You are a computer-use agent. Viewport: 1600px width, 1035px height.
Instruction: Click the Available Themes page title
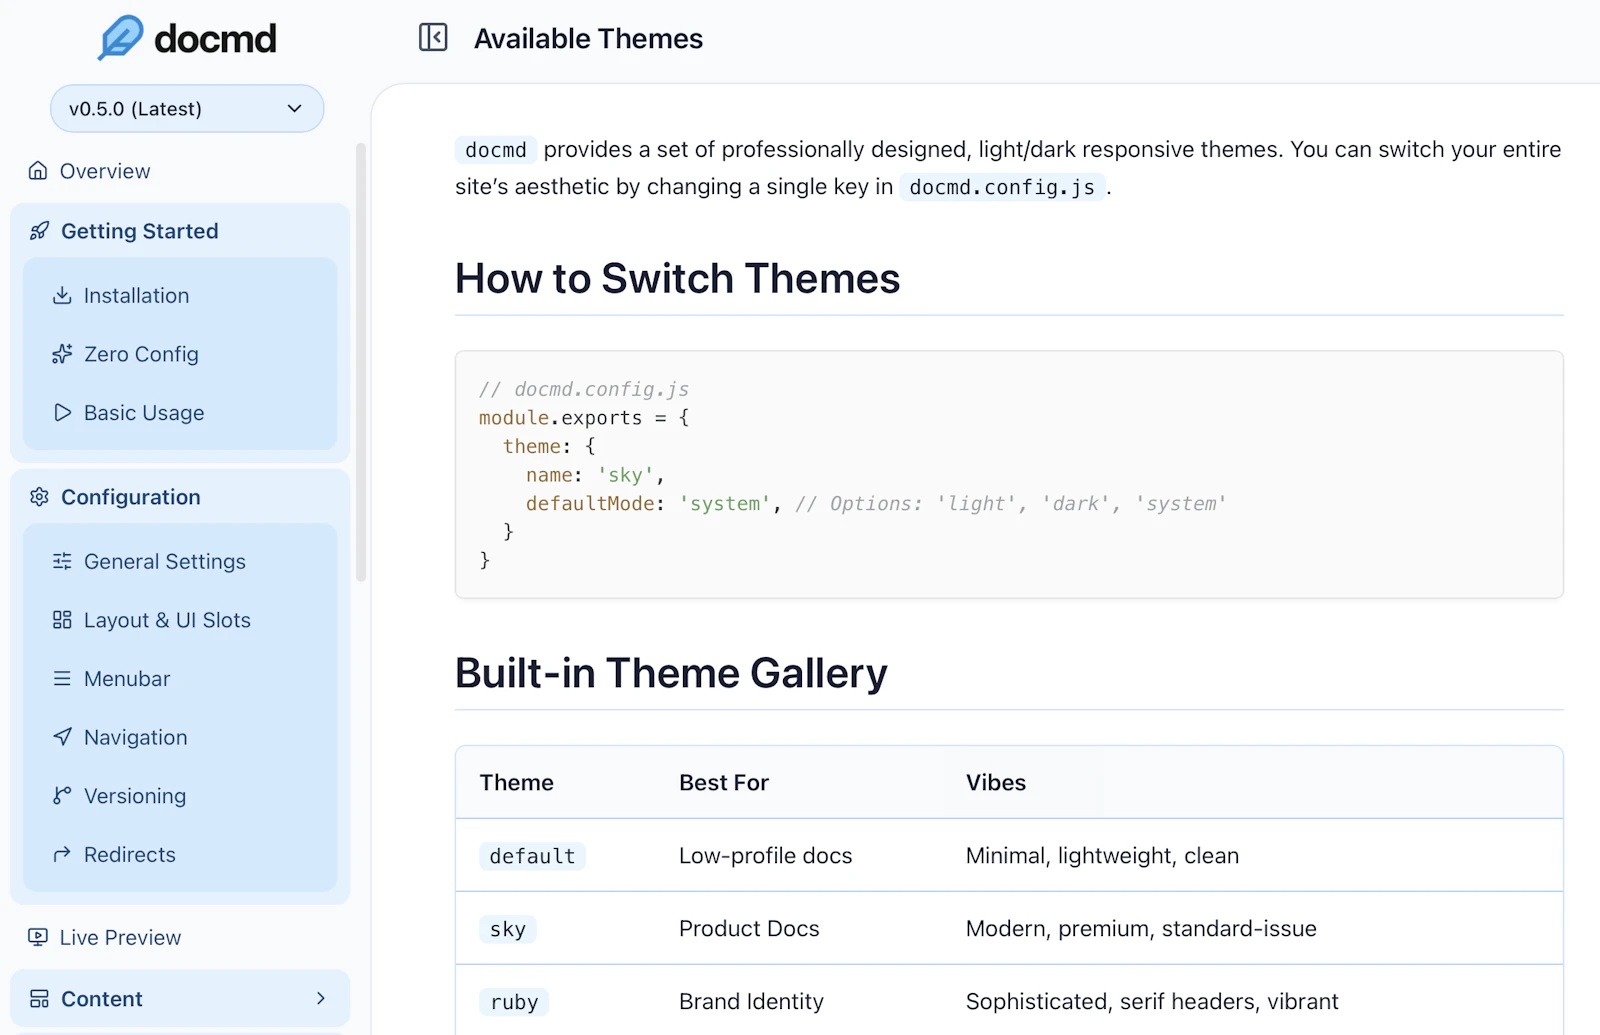[588, 38]
